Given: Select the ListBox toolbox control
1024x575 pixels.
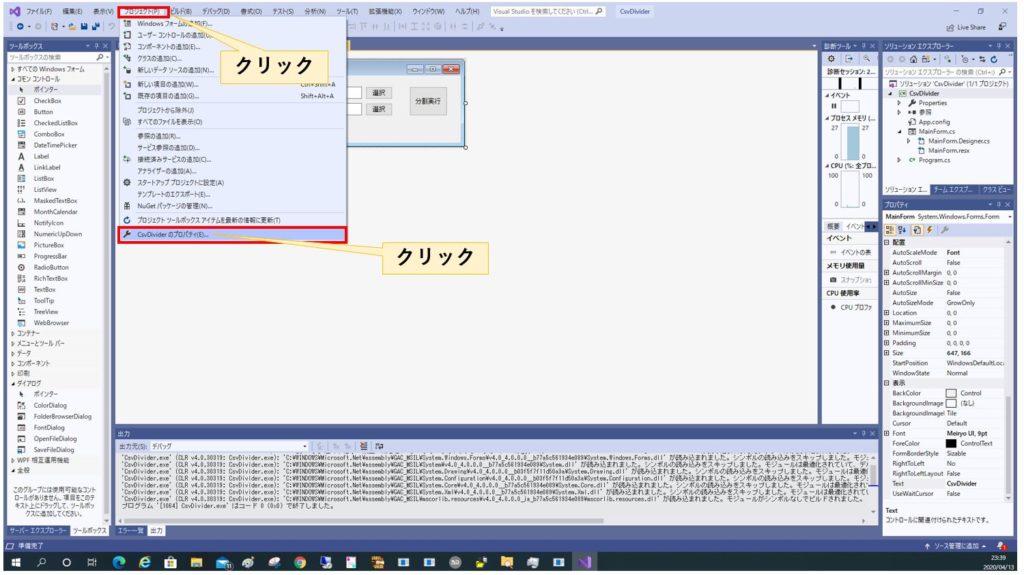Looking at the screenshot, I should coord(44,179).
